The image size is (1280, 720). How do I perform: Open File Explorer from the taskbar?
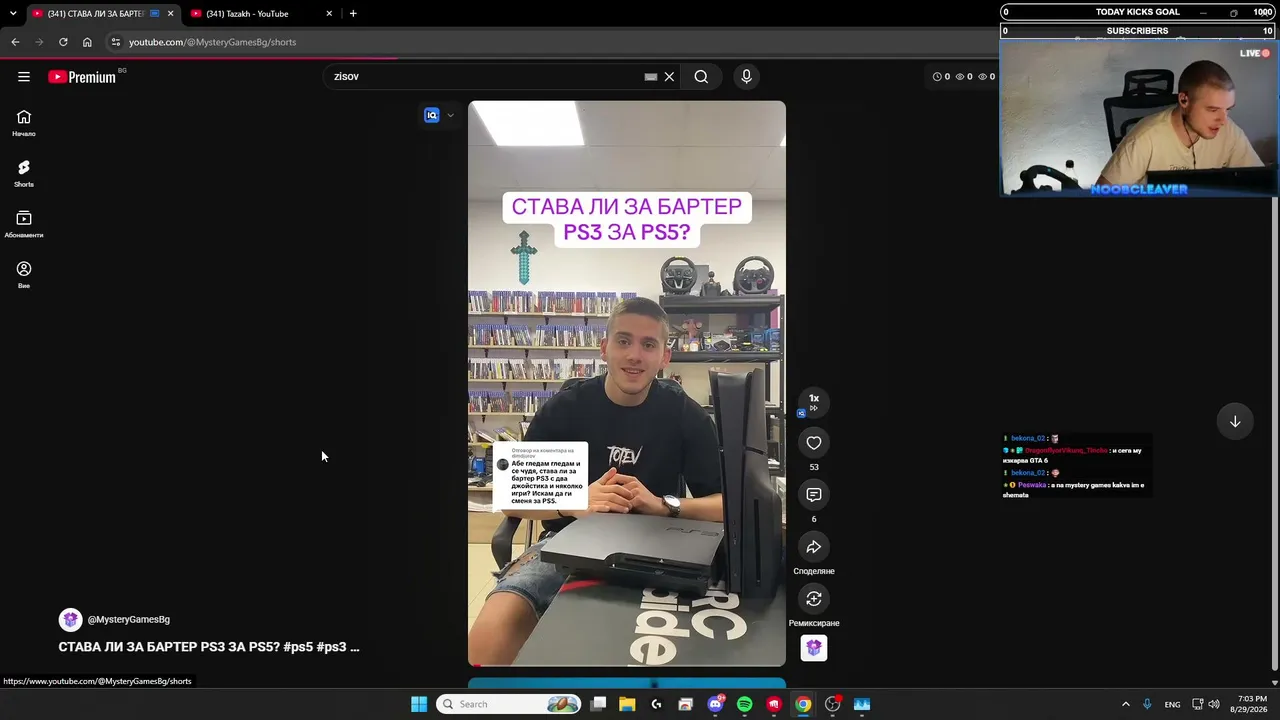[627, 704]
